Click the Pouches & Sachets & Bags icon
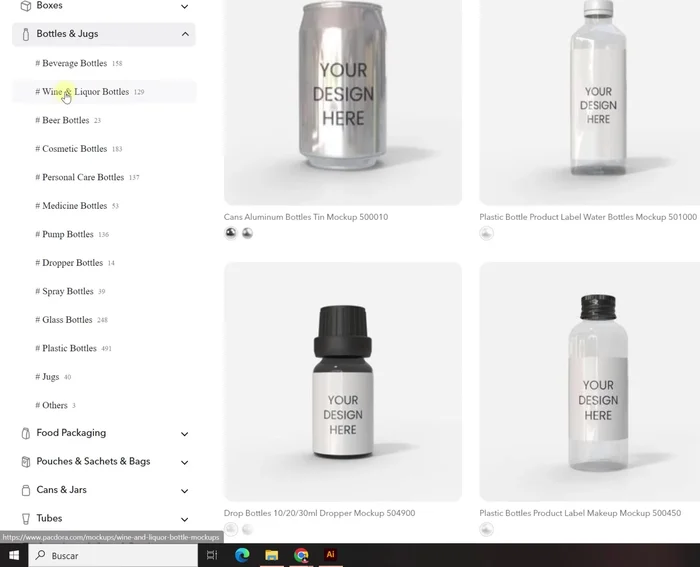The width and height of the screenshot is (700, 567). coord(26,462)
